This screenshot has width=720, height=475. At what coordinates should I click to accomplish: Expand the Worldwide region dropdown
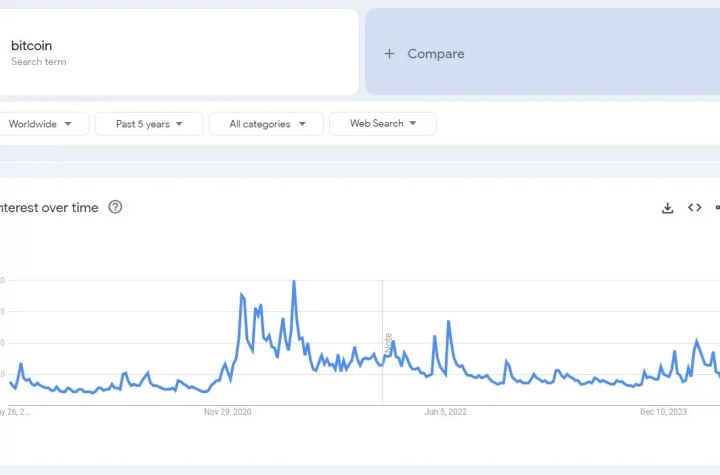40,124
